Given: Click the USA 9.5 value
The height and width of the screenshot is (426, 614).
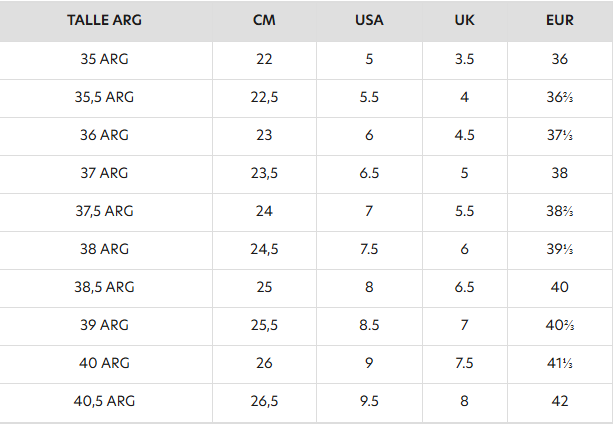Looking at the screenshot, I should (x=369, y=401).
